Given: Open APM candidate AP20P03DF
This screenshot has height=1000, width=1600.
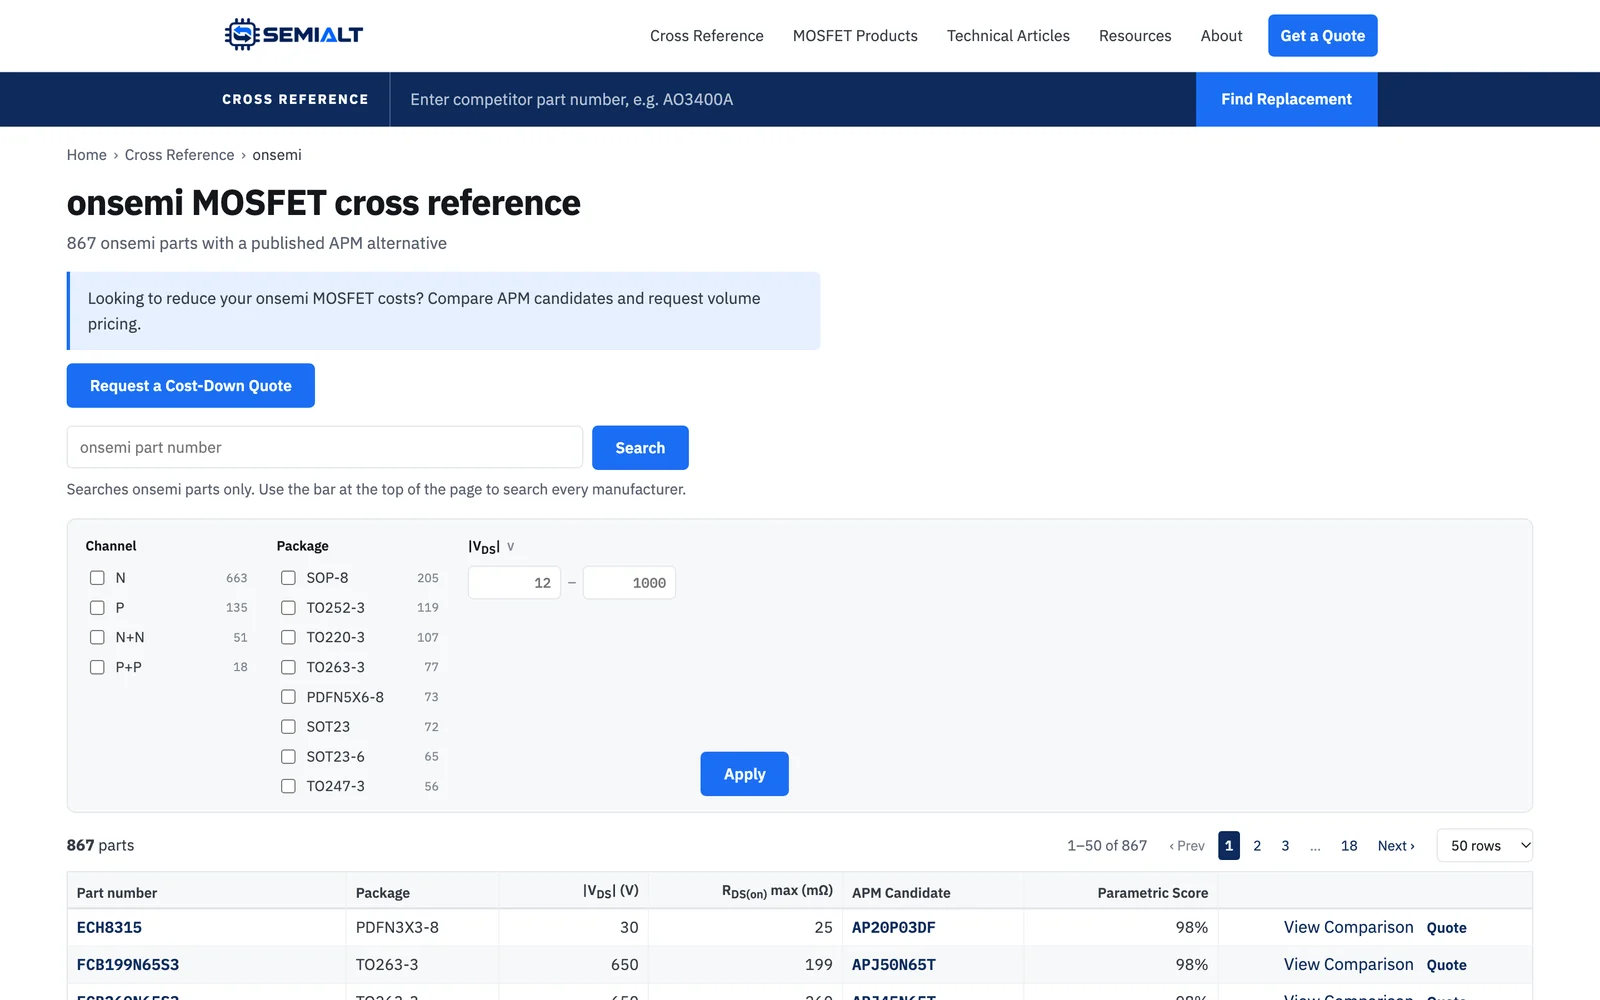Looking at the screenshot, I should click(893, 928).
